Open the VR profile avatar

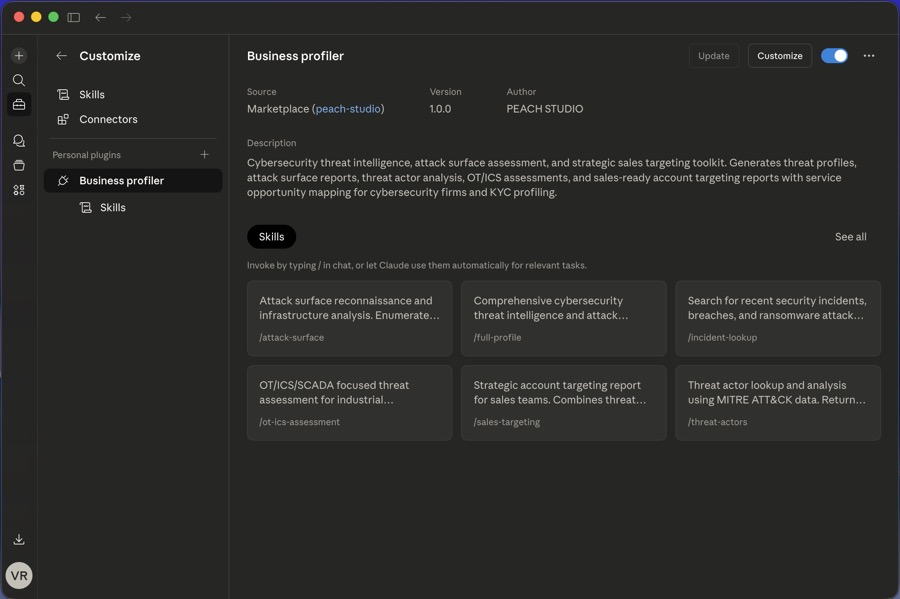(x=18, y=575)
